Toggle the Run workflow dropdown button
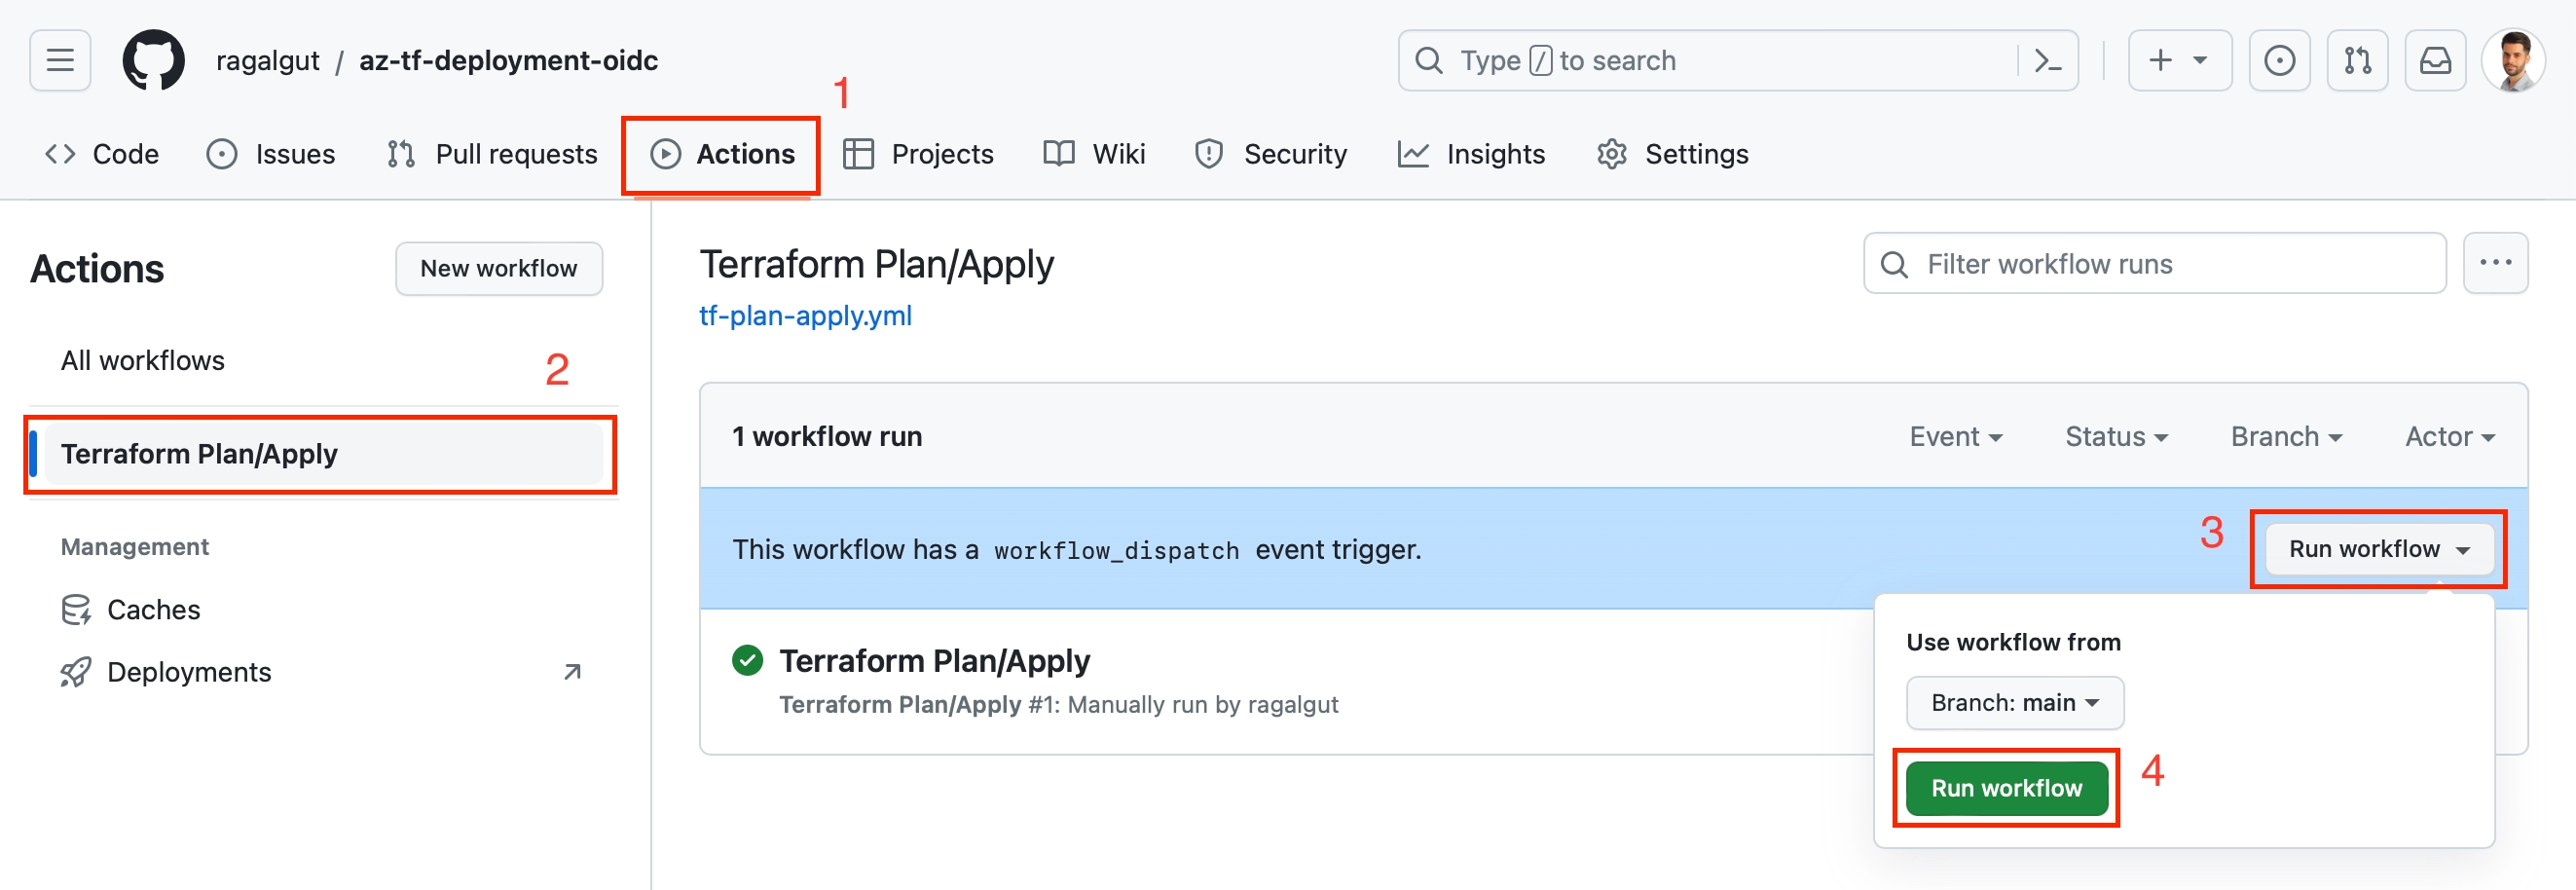Viewport: 2576px width, 890px height. pyautogui.click(x=2378, y=549)
